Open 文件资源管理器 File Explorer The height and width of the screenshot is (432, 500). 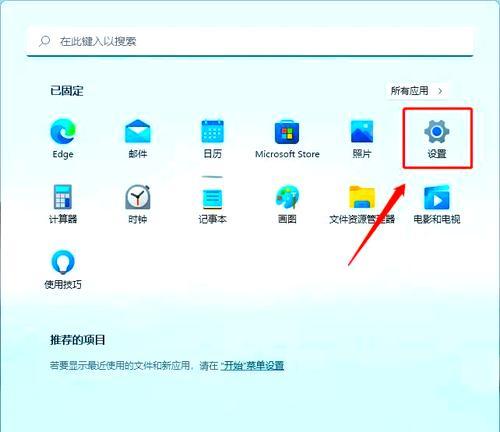click(362, 204)
